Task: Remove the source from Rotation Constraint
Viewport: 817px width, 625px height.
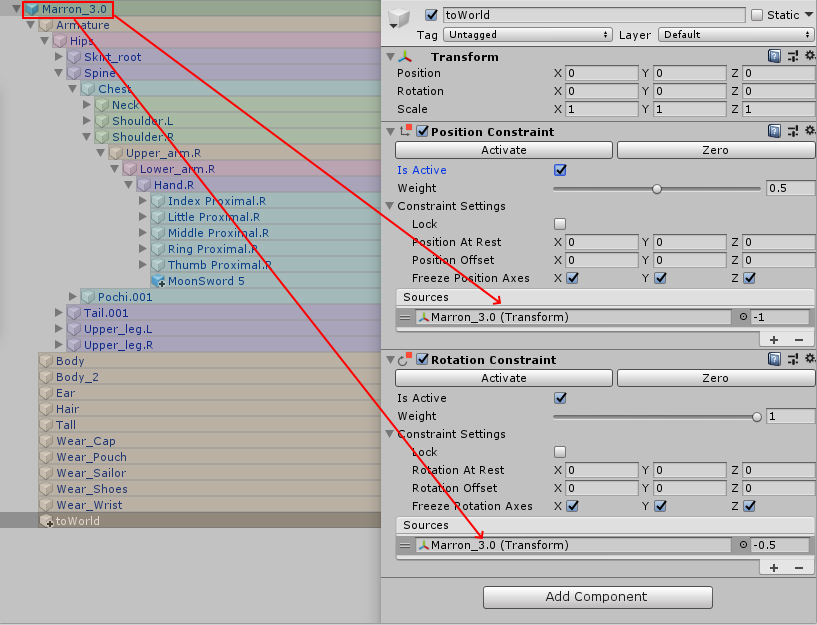Action: [x=799, y=568]
